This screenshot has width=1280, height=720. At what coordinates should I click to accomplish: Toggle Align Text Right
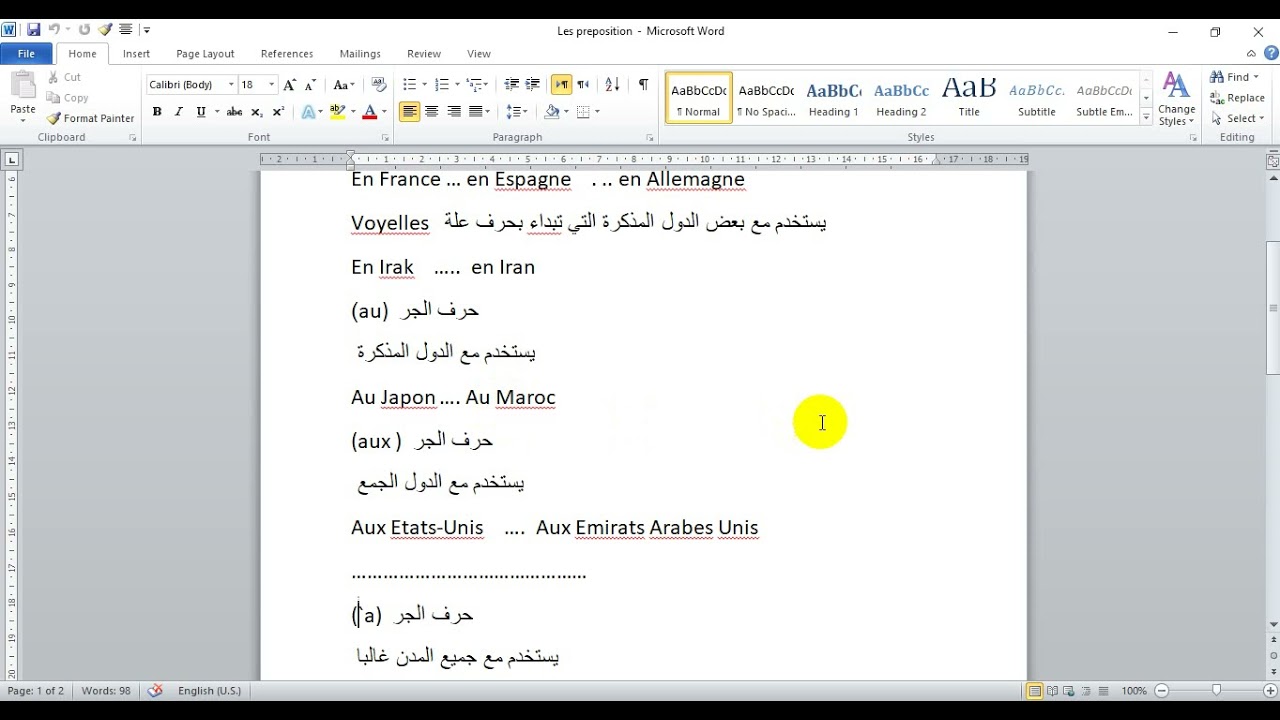coord(454,112)
